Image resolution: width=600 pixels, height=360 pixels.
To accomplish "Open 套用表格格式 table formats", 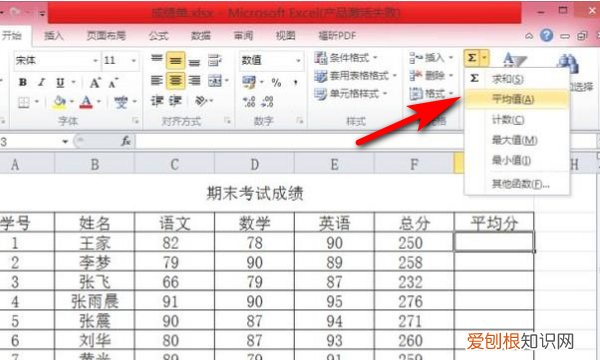I will (355, 76).
